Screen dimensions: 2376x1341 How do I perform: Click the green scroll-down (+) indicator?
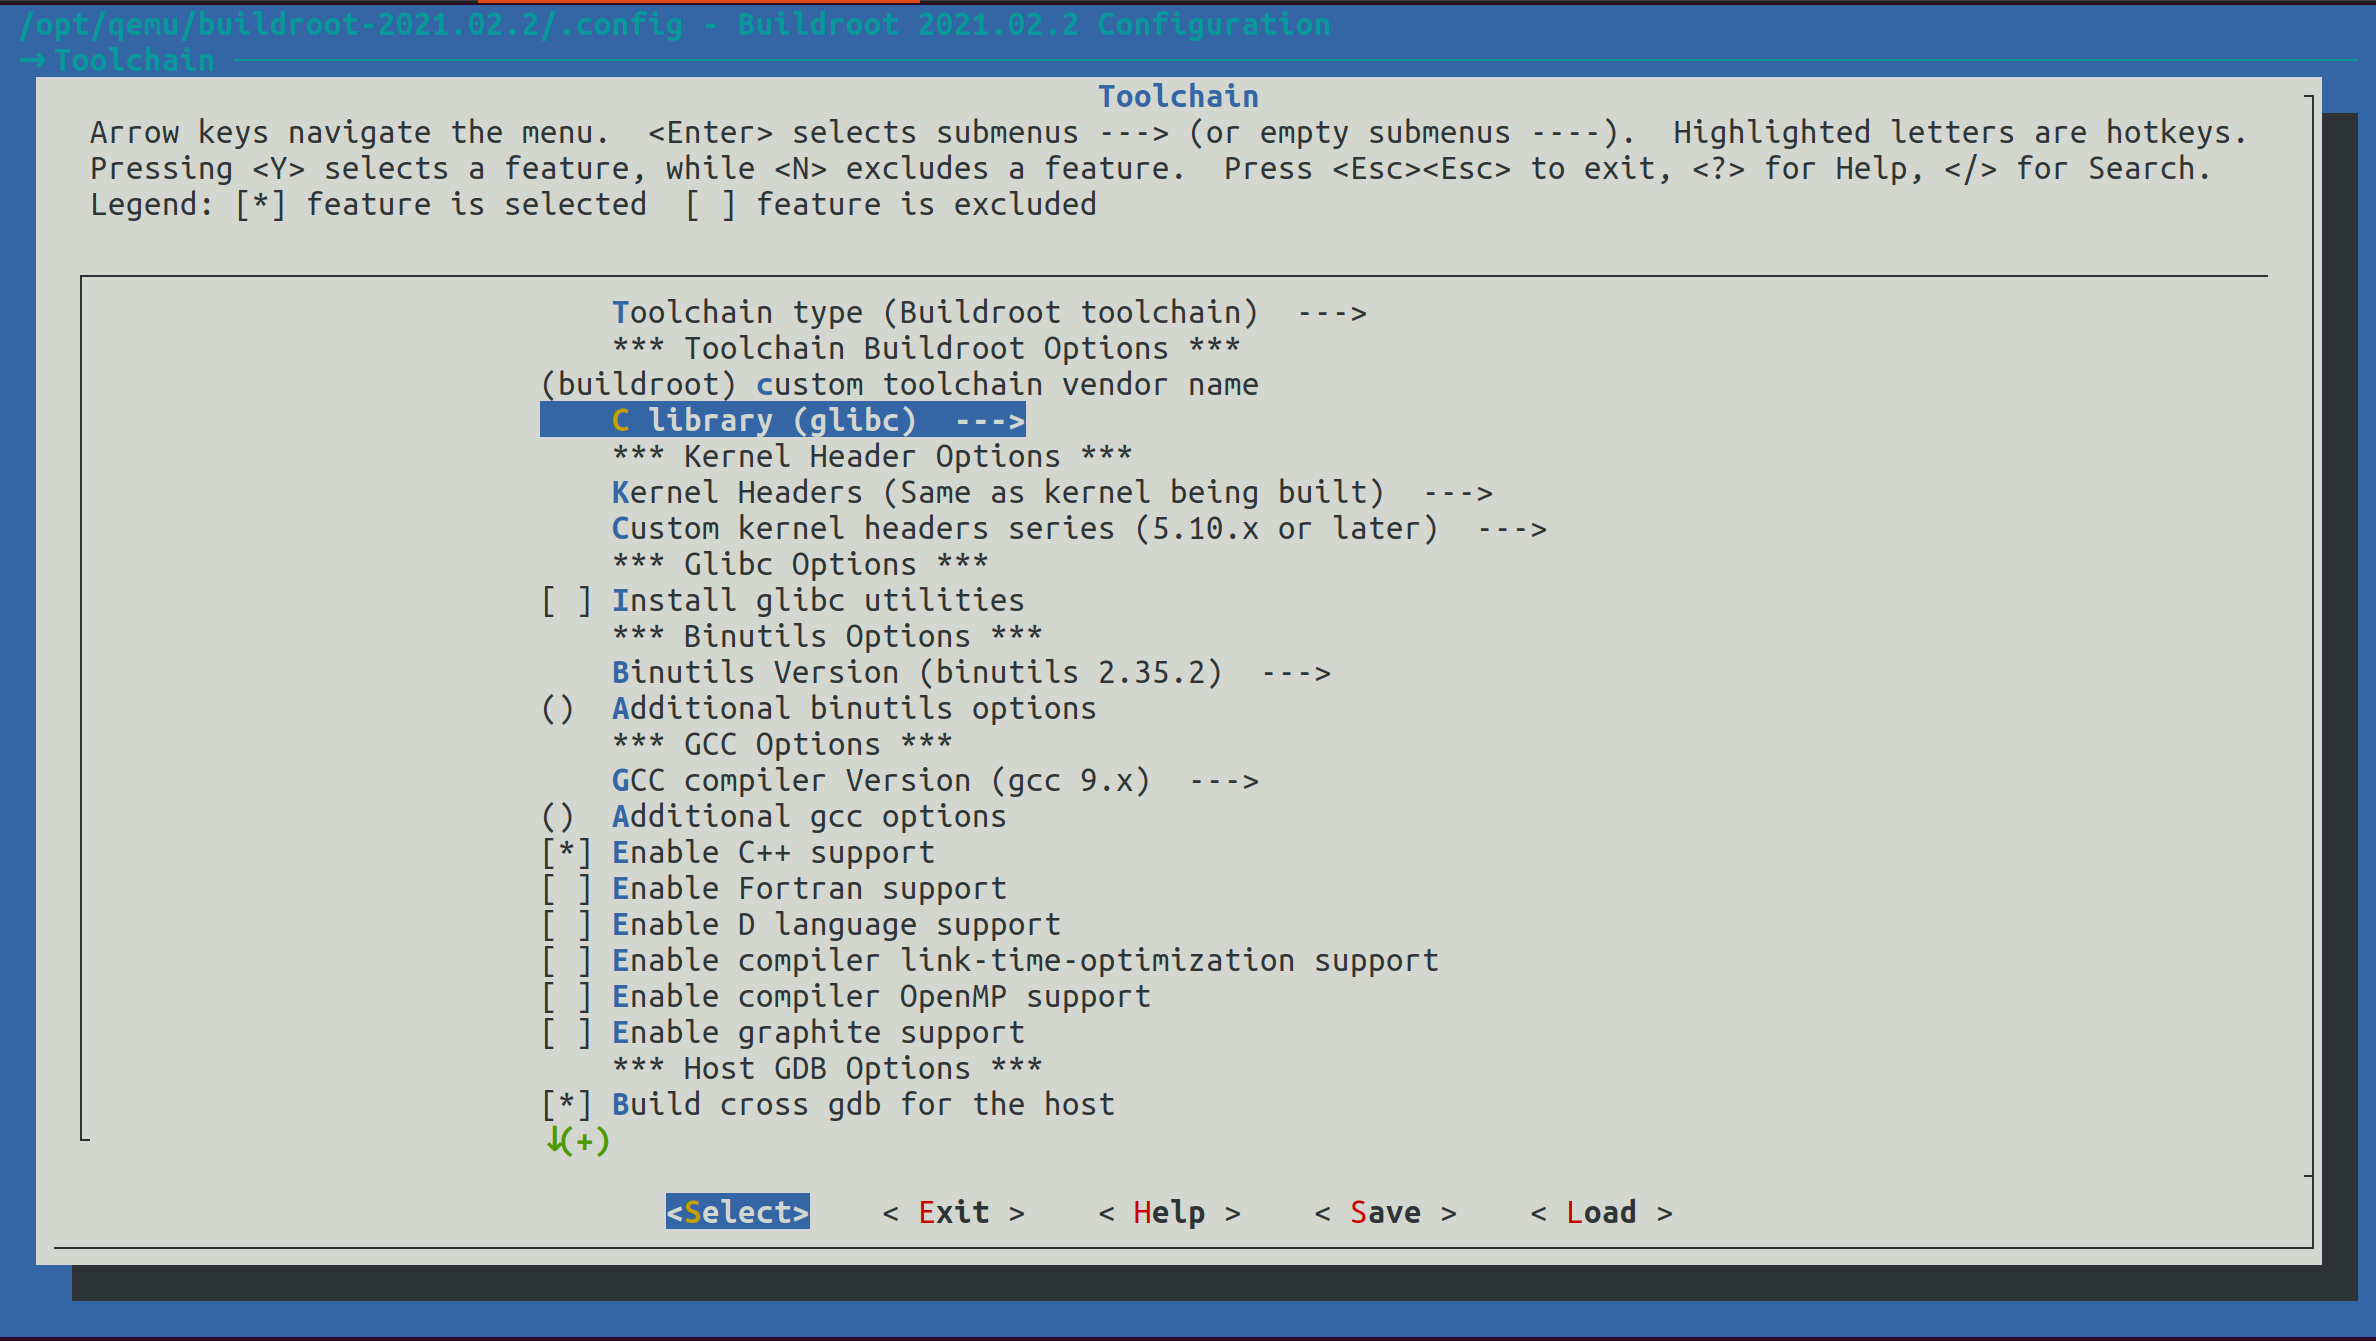tap(577, 1141)
